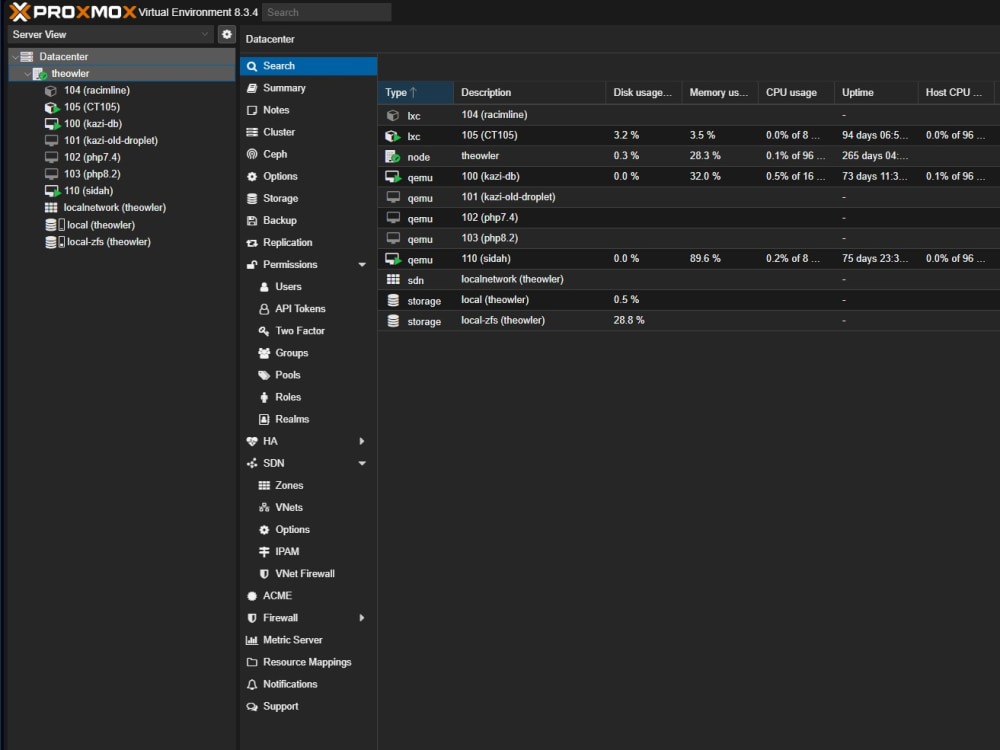
Task: Click the Notifications bell icon
Action: pos(252,684)
